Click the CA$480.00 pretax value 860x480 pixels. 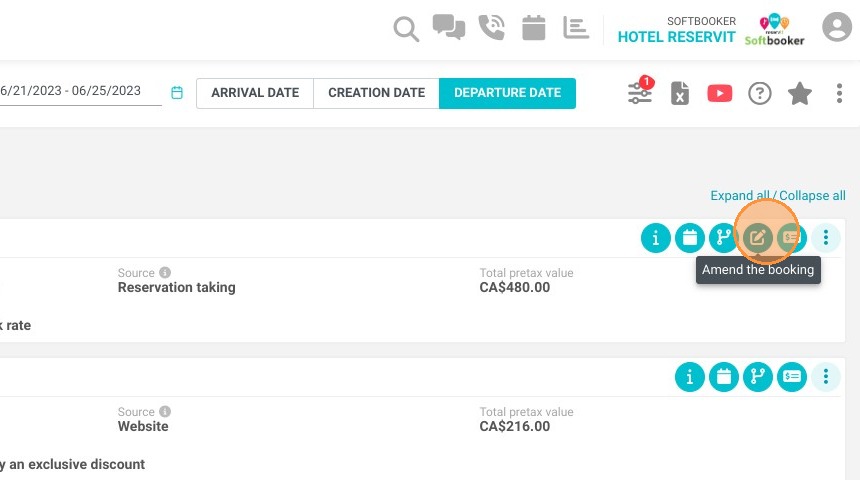[514, 287]
